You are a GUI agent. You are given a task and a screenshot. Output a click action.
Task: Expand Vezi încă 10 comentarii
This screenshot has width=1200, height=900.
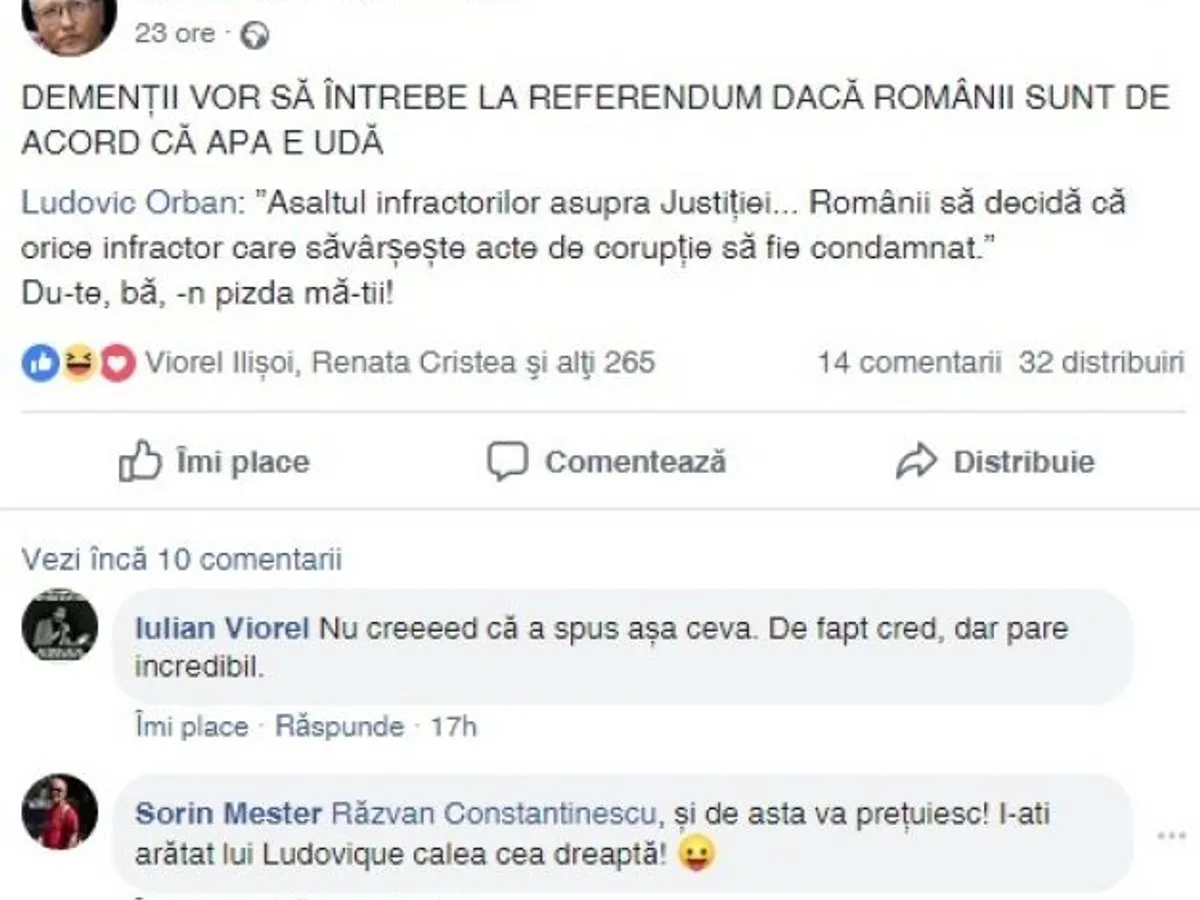(x=181, y=558)
